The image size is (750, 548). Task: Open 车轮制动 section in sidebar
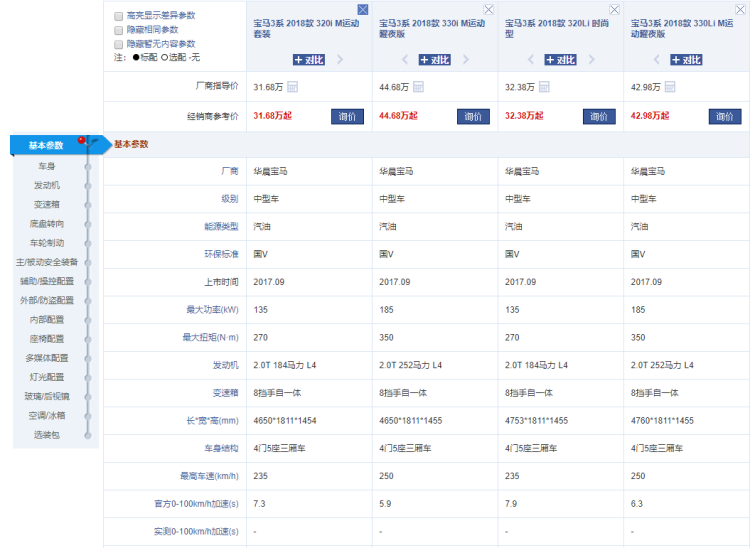tap(47, 242)
